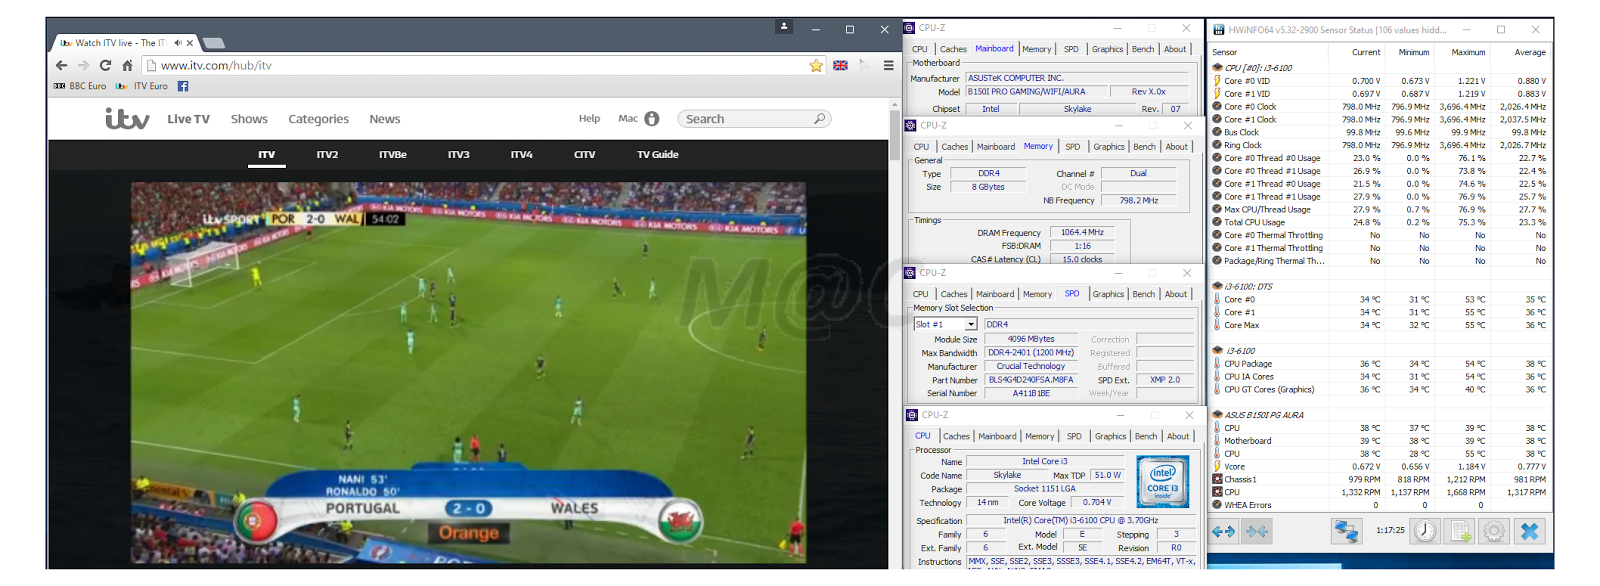1600x586 pixels.
Task: Open the TV Guide
Action: pyautogui.click(x=658, y=155)
